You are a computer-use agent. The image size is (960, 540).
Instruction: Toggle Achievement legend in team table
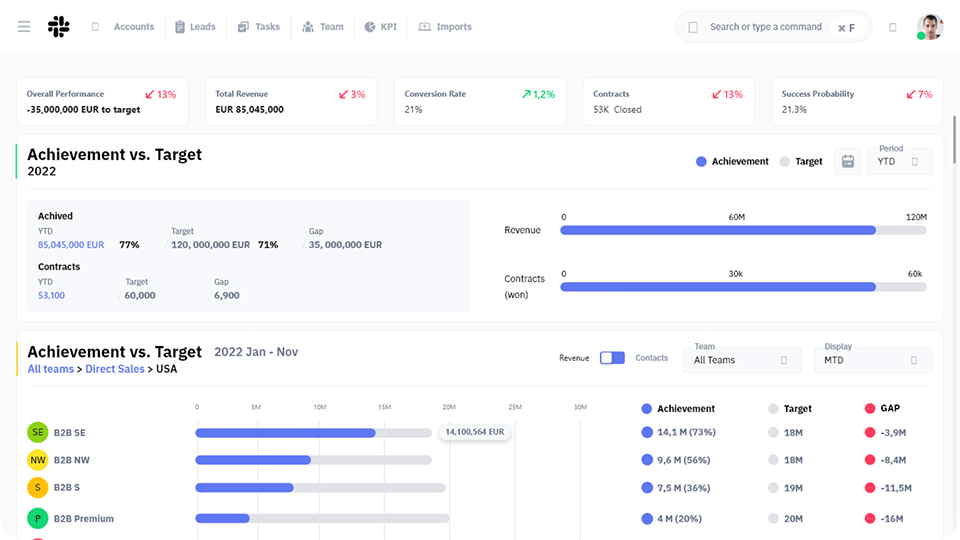678,408
